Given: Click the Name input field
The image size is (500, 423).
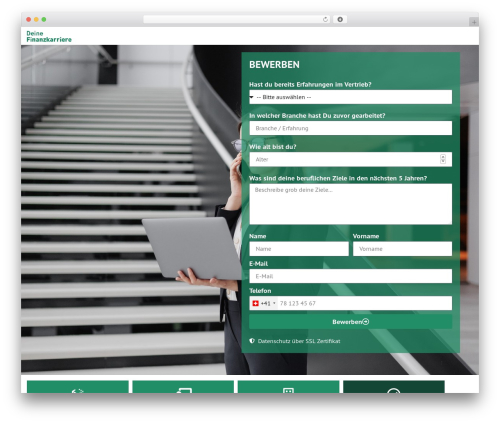Looking at the screenshot, I should (x=299, y=249).
